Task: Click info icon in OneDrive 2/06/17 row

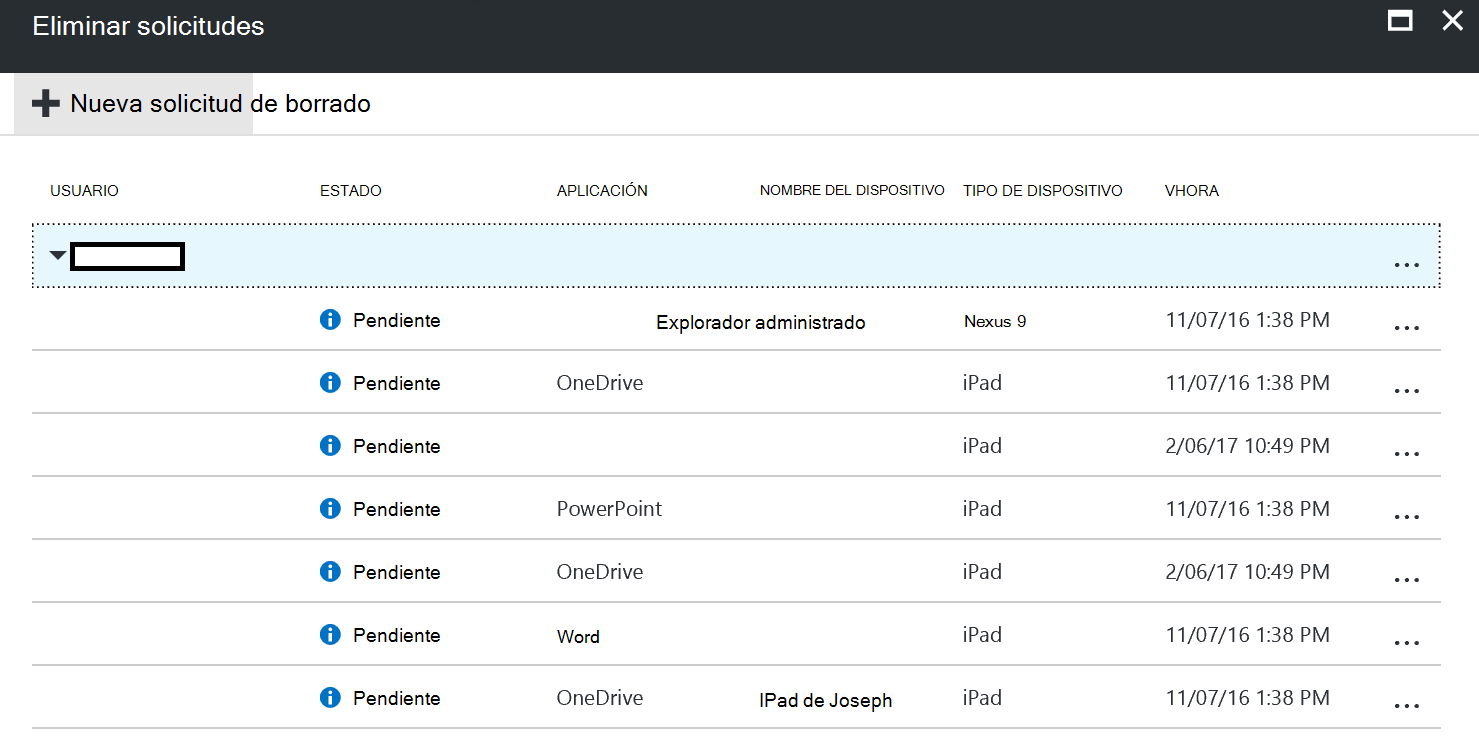Action: coord(330,572)
